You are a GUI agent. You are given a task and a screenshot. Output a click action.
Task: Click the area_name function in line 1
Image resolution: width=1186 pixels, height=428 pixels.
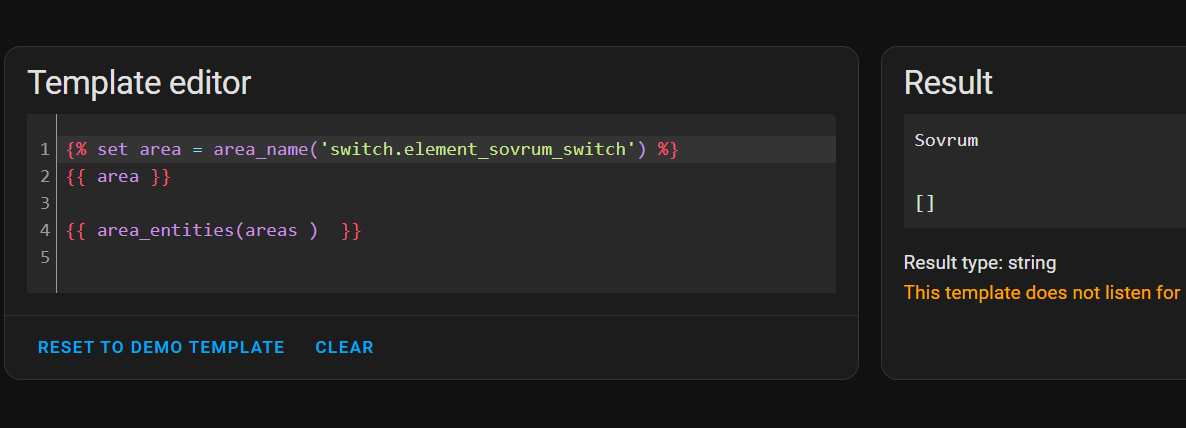point(262,150)
